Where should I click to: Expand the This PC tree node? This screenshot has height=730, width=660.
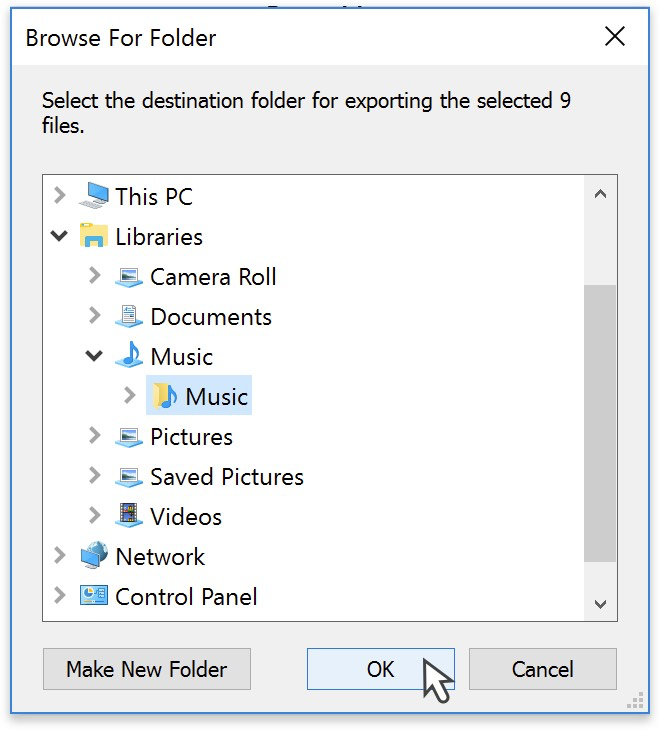(60, 196)
